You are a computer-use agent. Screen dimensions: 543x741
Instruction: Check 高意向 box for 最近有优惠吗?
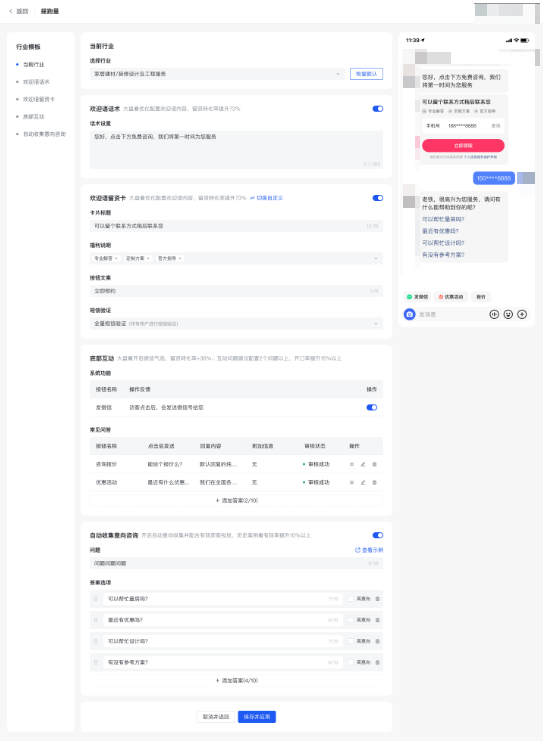(351, 620)
